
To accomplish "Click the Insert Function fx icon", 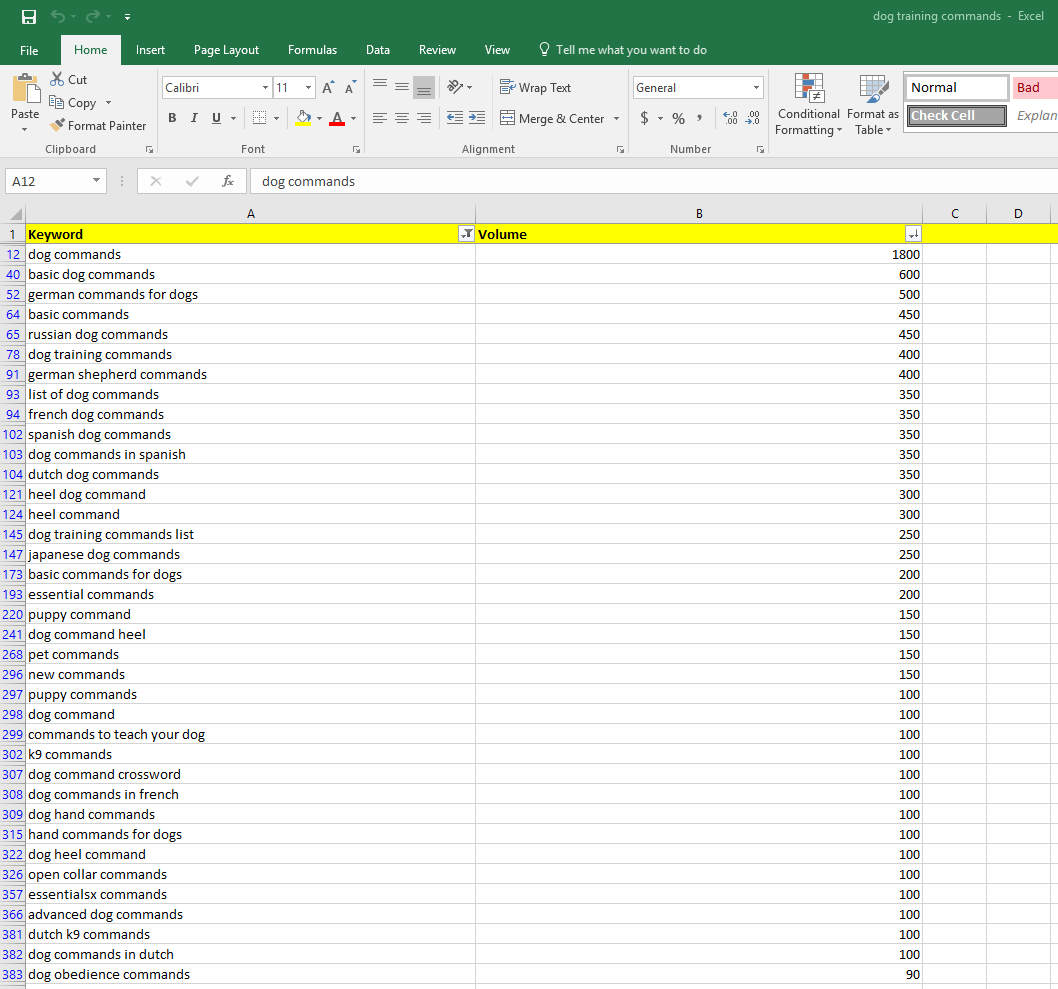I will (228, 181).
